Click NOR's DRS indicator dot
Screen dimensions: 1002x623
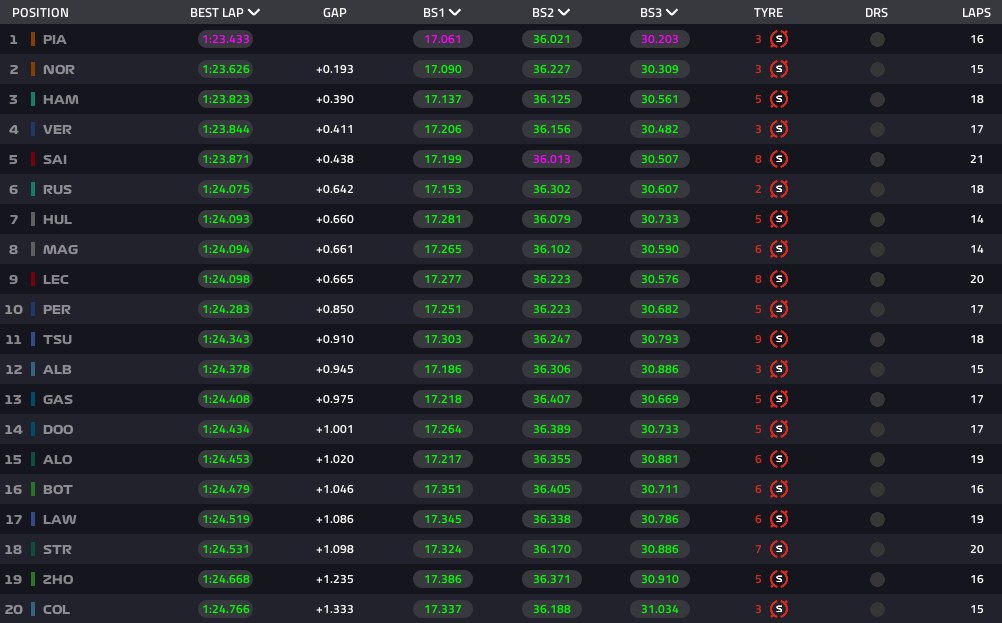877,69
